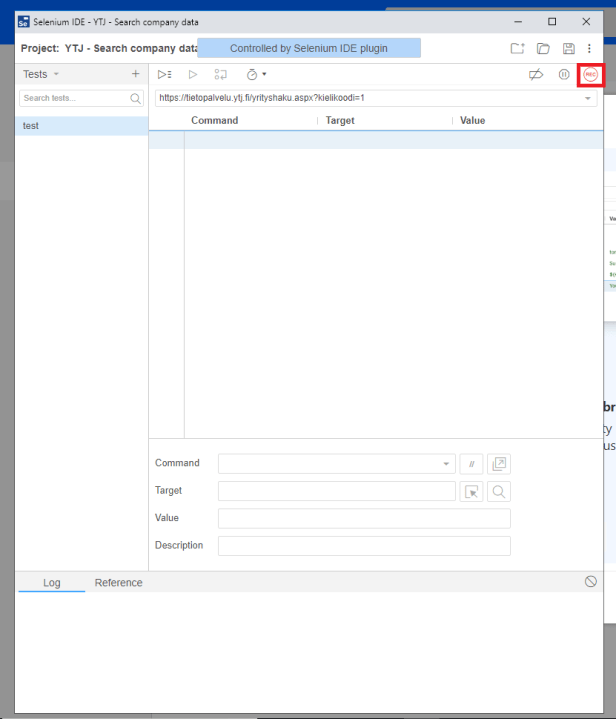Disable breakpoints icon

click(536, 74)
